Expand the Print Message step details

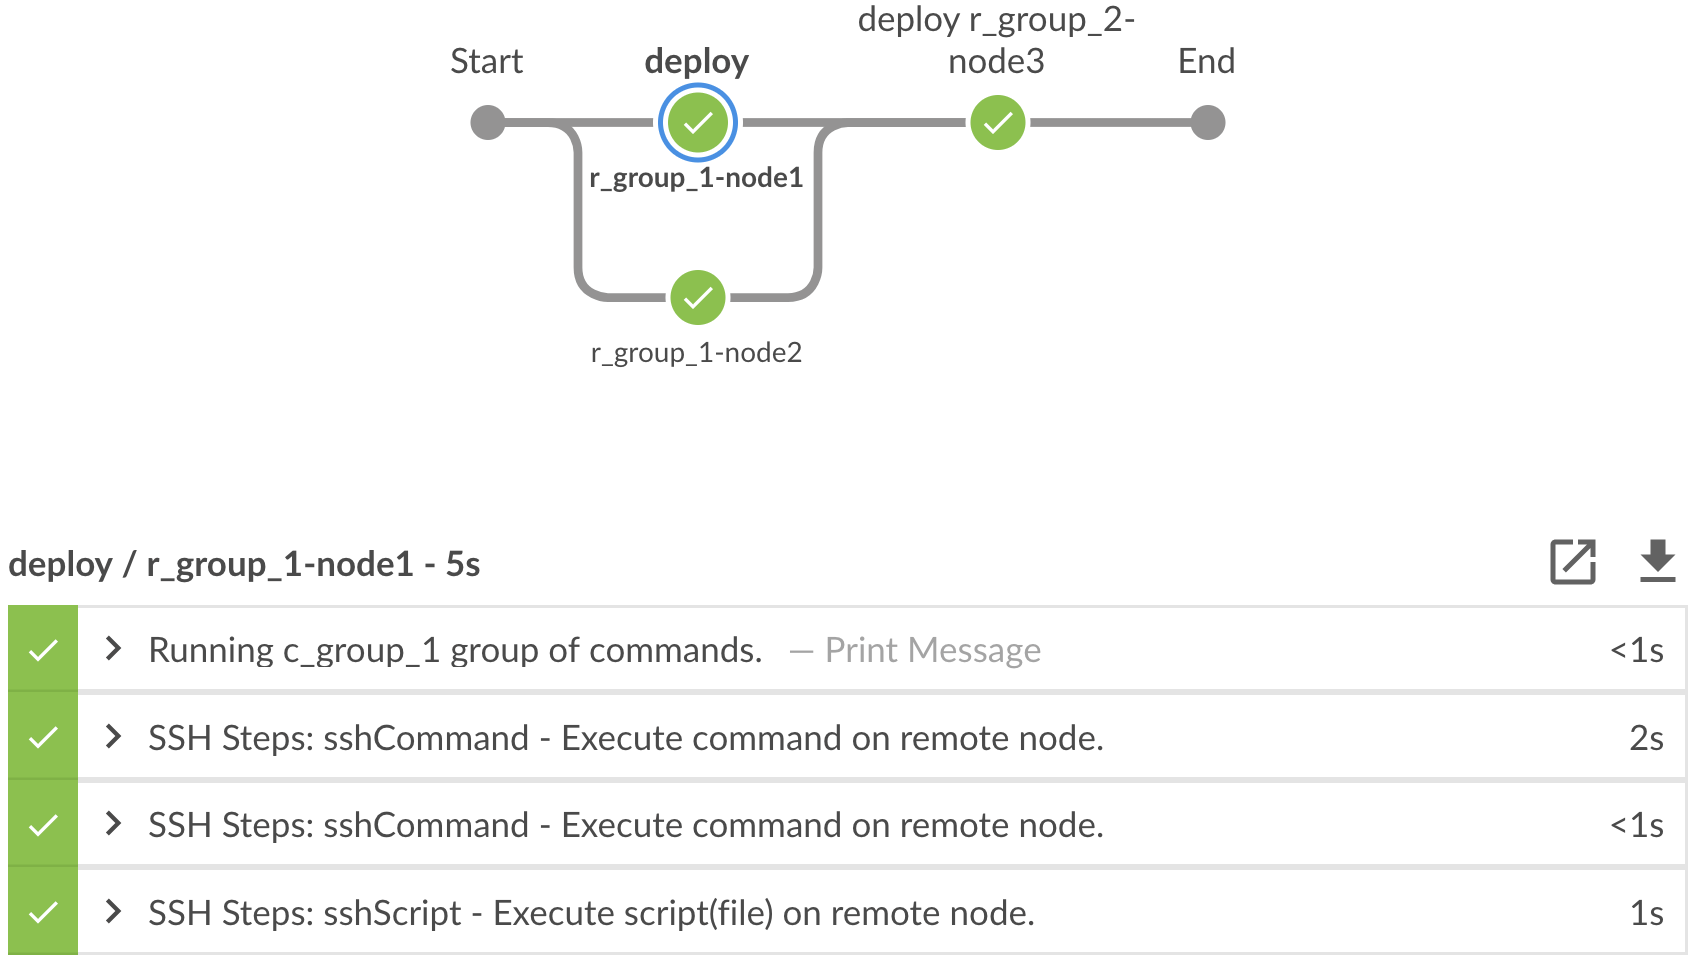[x=113, y=650]
